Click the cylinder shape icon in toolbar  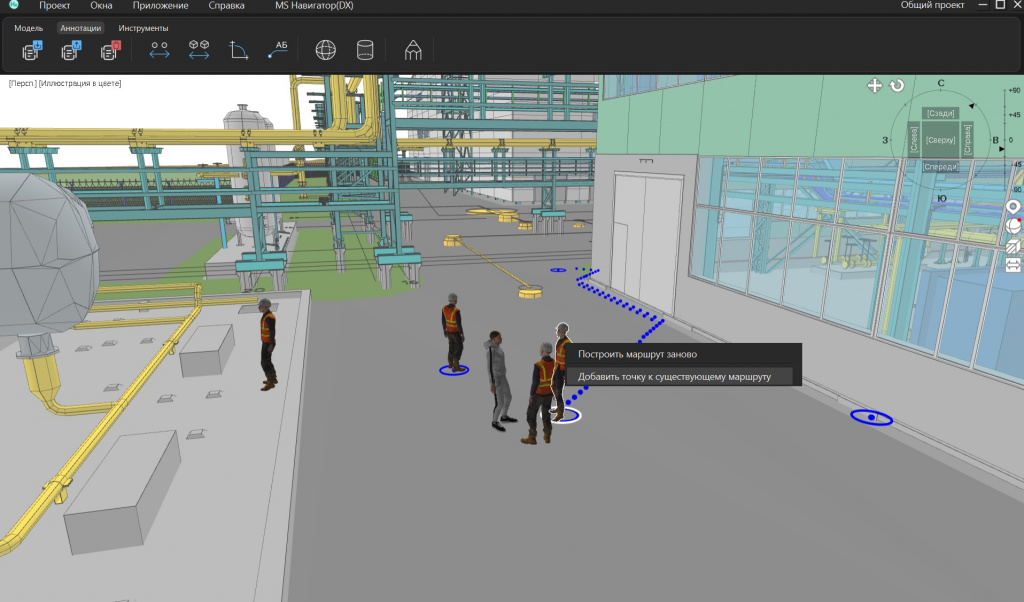coord(365,50)
